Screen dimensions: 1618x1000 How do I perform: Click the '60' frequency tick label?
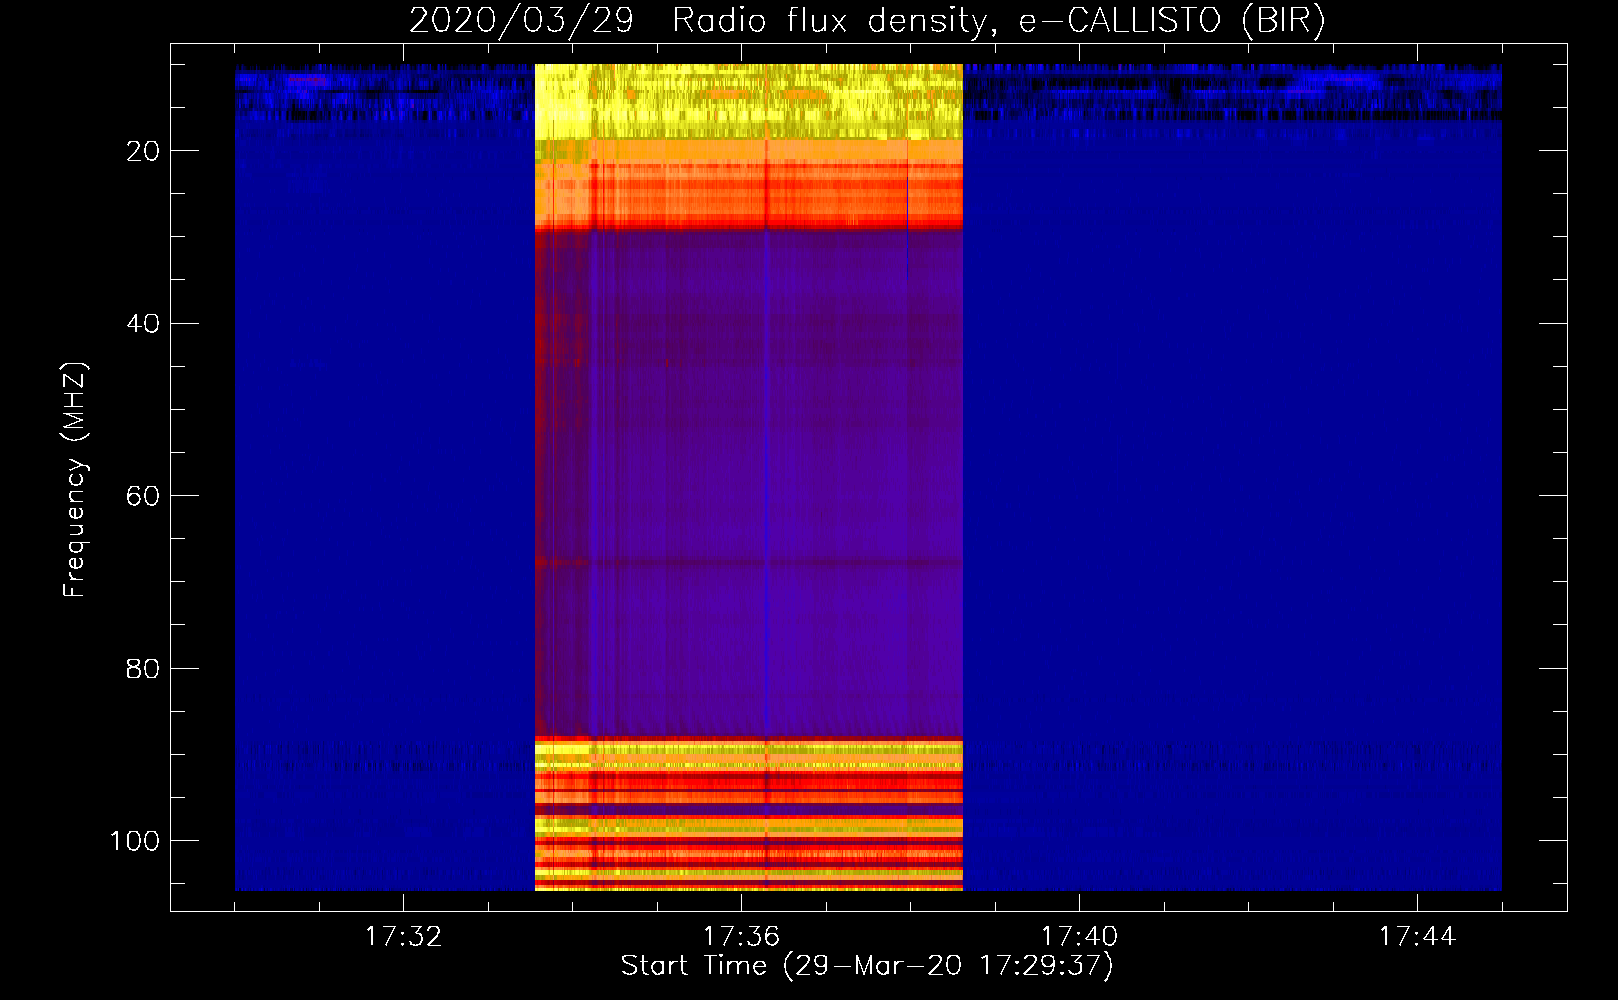(143, 496)
